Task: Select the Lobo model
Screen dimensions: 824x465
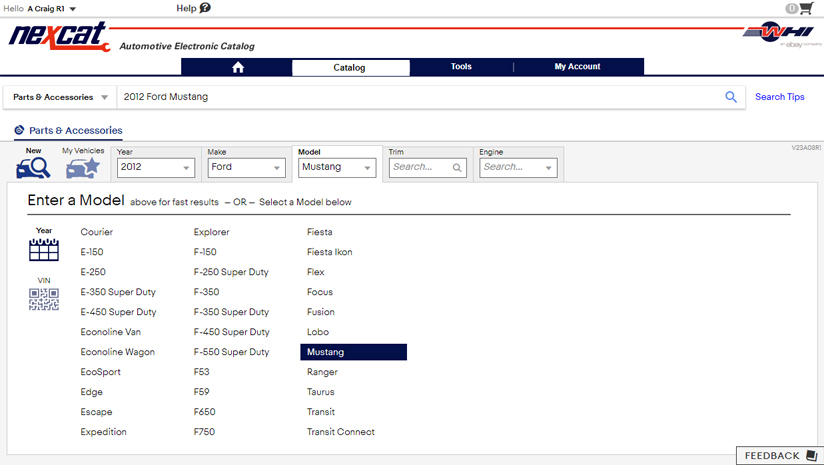Action: 318,332
